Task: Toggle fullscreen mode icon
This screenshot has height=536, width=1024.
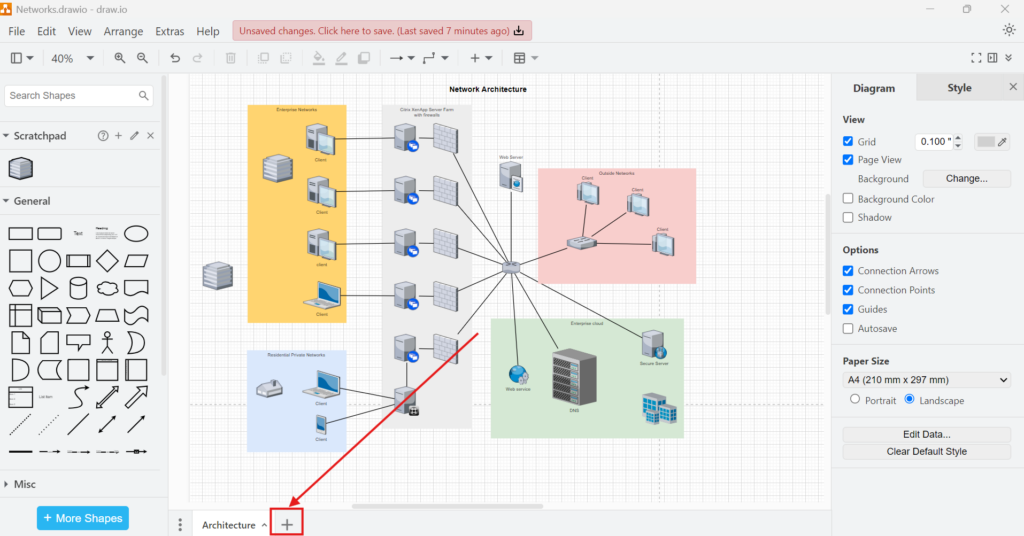Action: point(976,58)
